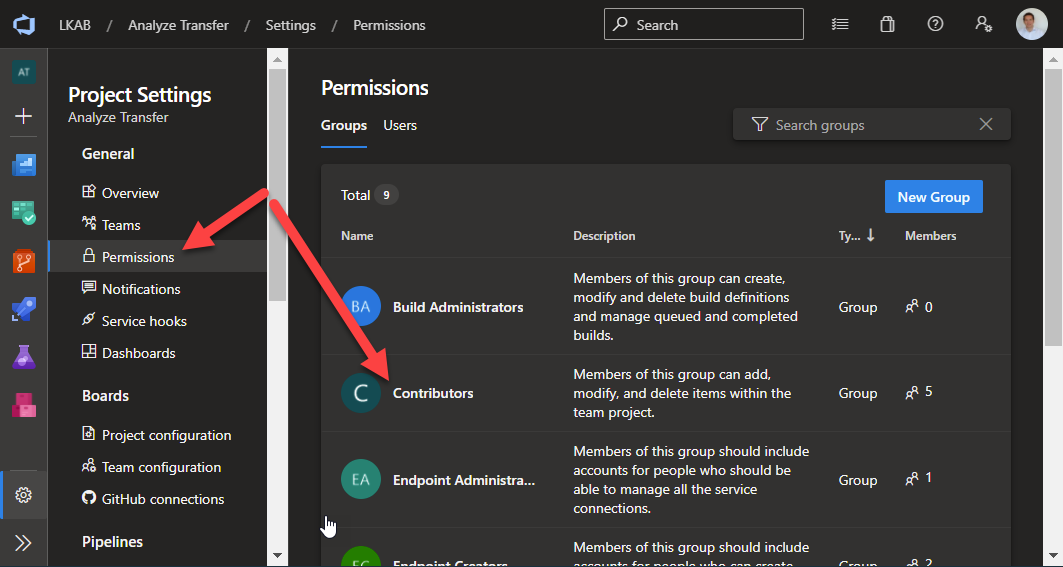Click Pipelines section heading in settings

pyautogui.click(x=113, y=542)
